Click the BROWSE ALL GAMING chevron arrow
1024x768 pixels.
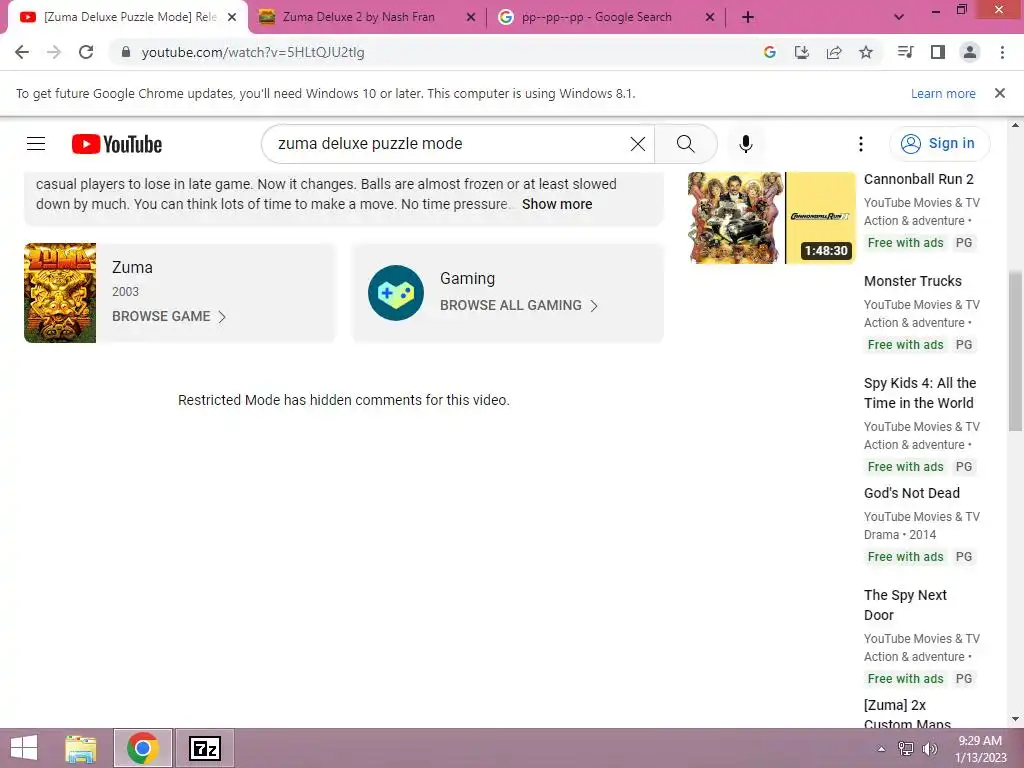tap(594, 306)
